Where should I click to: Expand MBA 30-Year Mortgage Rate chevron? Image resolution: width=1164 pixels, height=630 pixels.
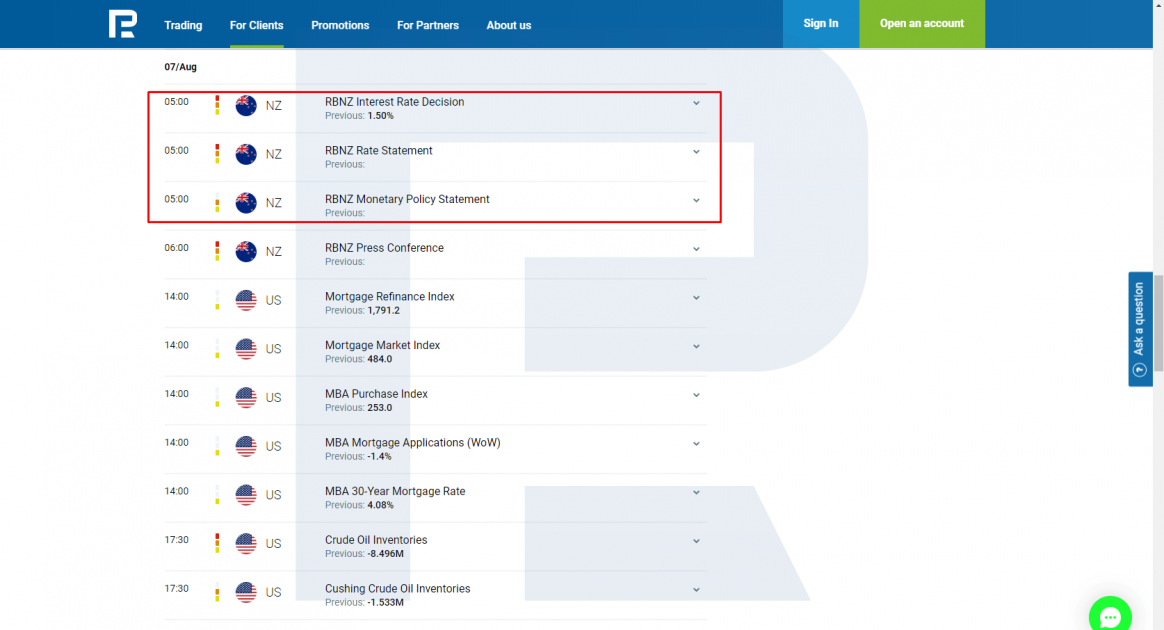click(696, 492)
